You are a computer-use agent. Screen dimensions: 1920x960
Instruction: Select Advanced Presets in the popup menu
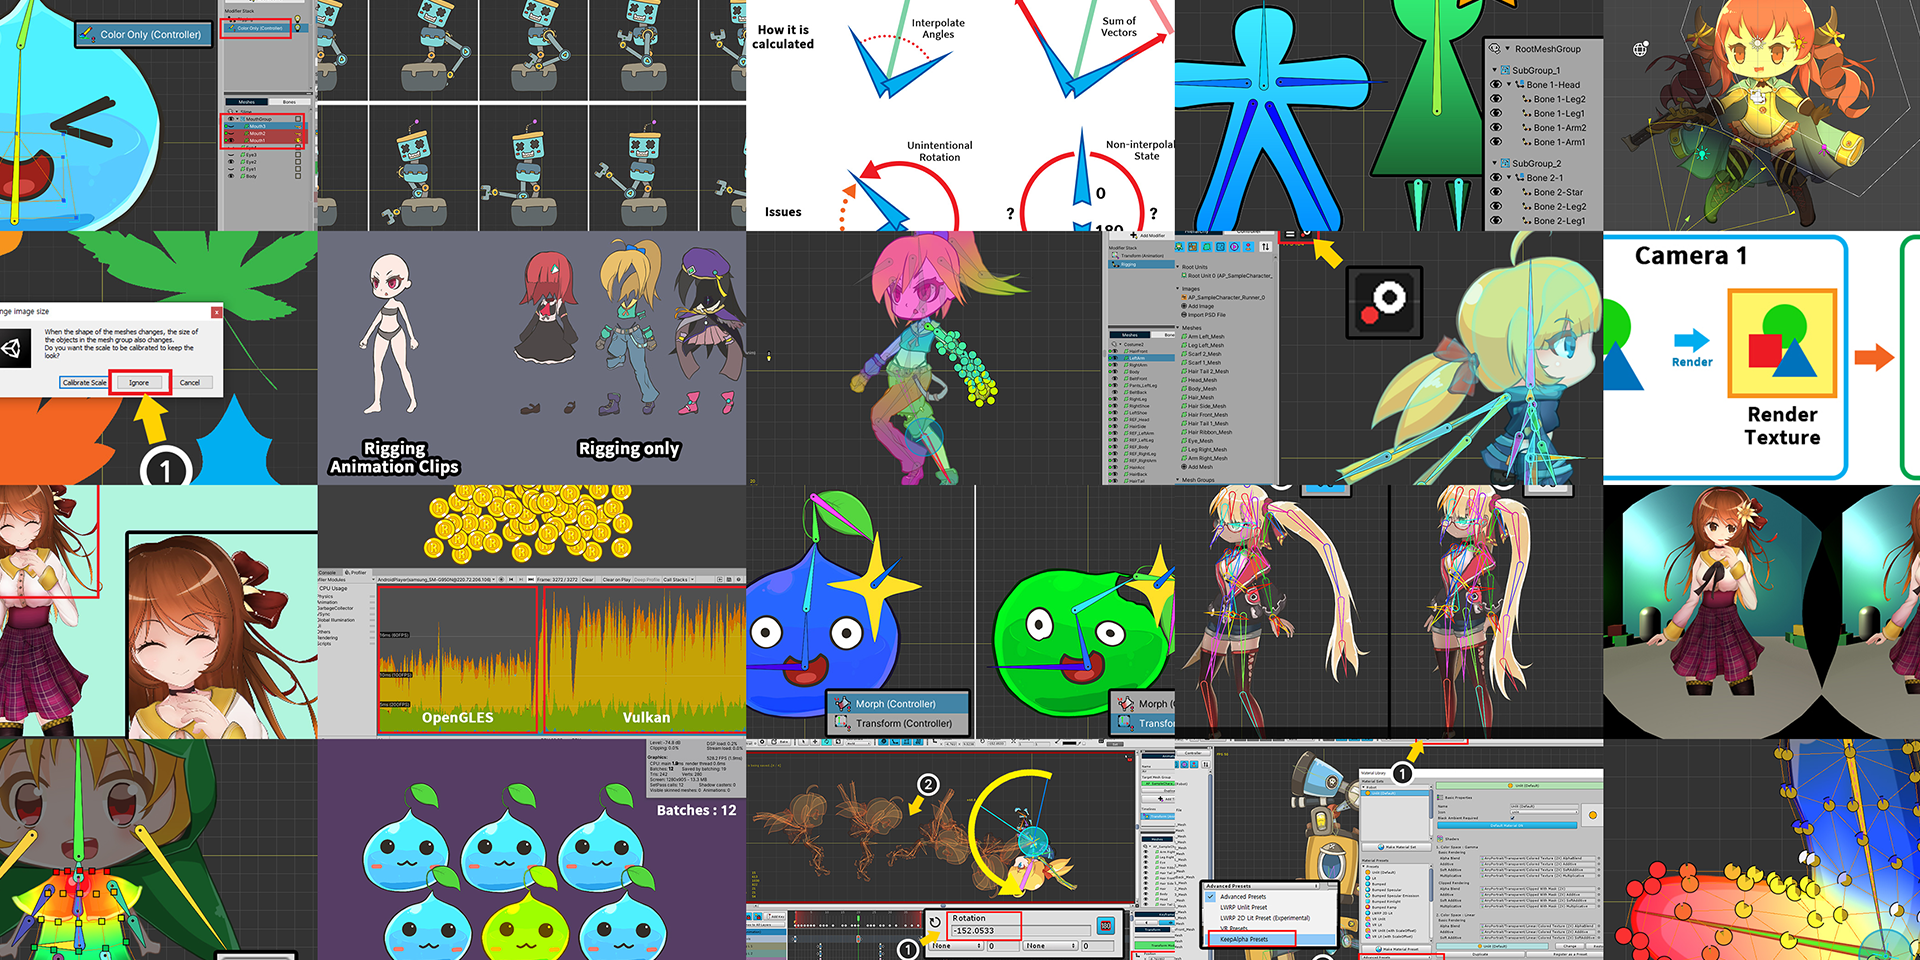click(x=1243, y=897)
